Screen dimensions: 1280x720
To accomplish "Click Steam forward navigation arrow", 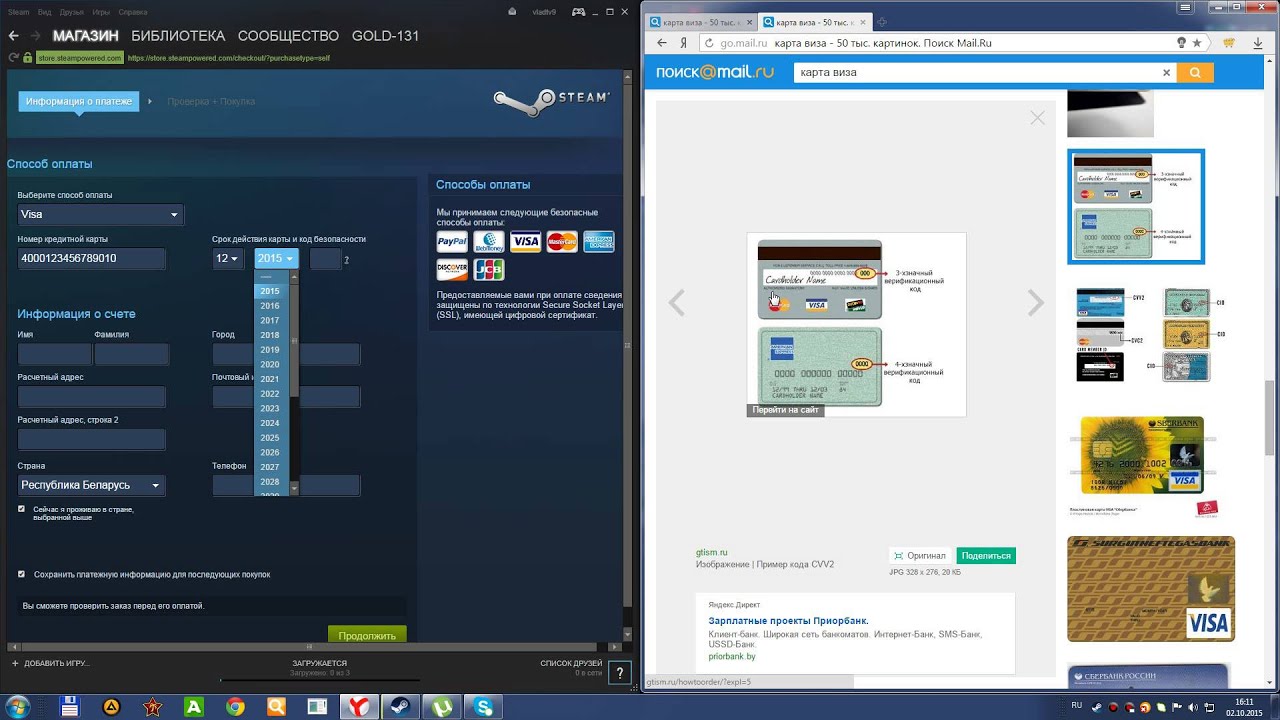I will point(35,35).
